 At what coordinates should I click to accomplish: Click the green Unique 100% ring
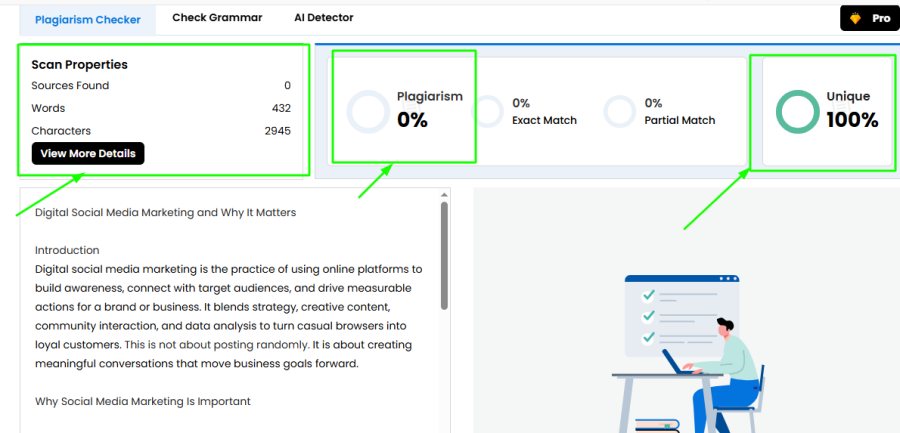[797, 112]
